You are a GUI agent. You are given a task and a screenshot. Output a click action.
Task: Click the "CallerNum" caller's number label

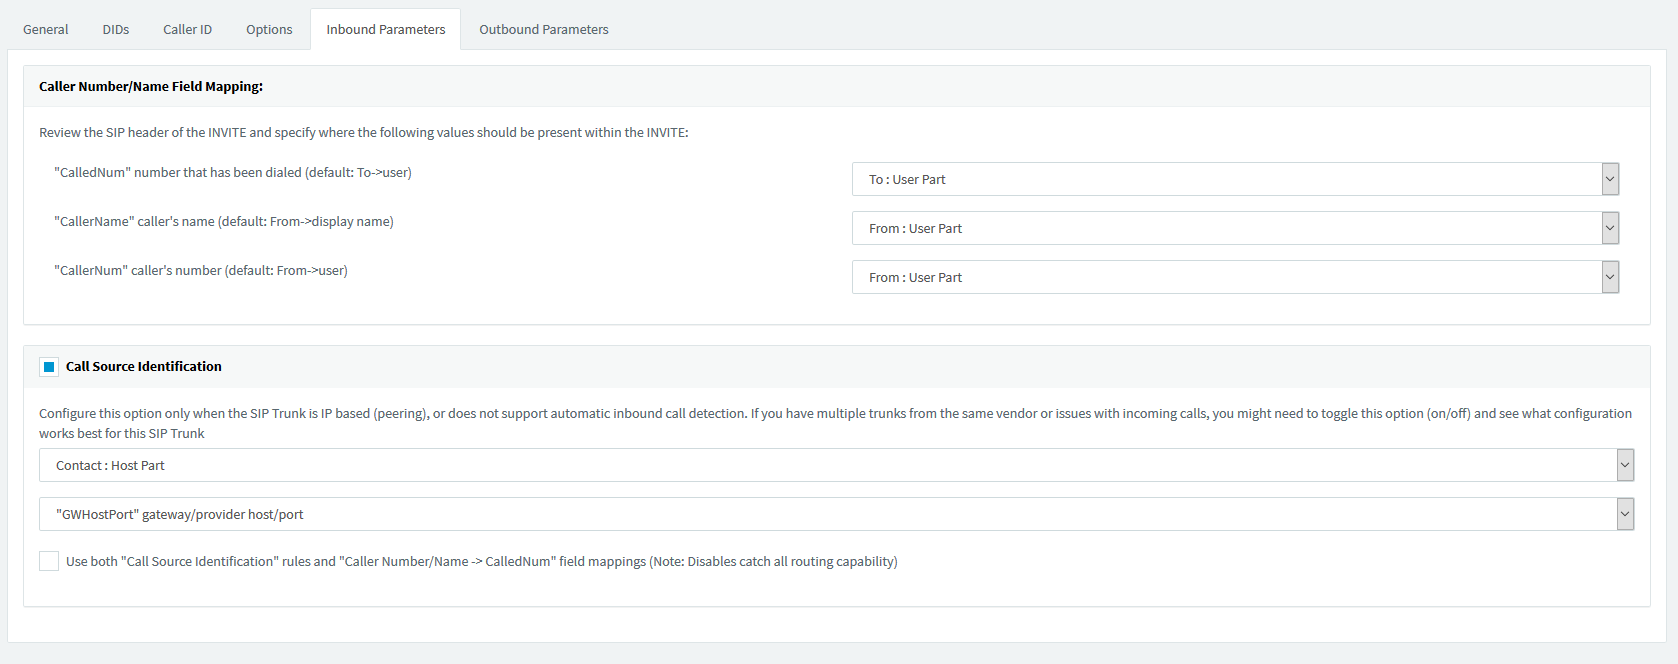[x=201, y=271]
